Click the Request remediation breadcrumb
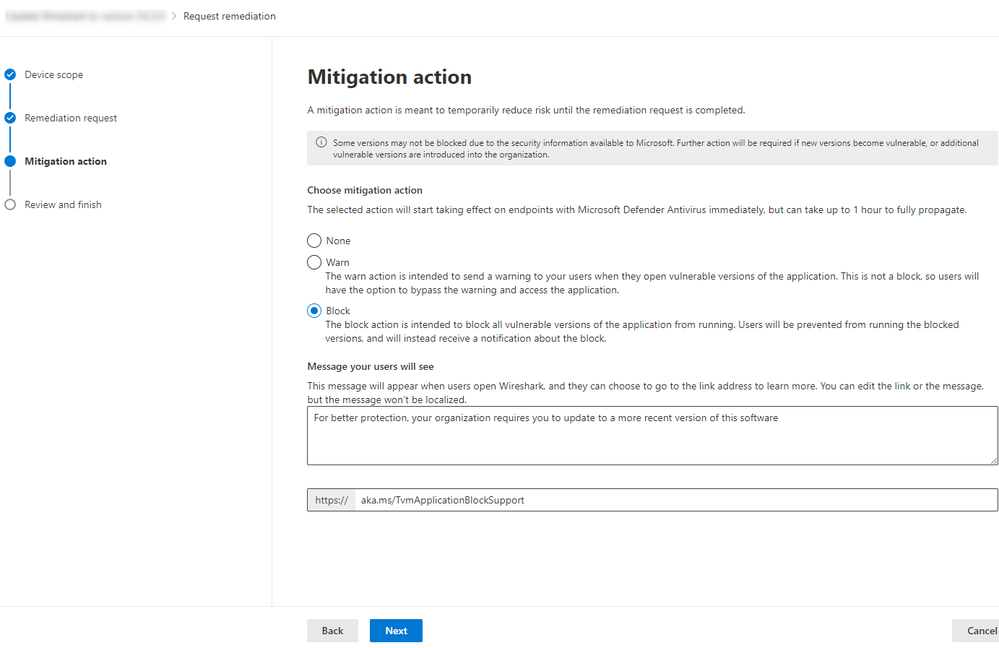999x648 pixels. (x=229, y=16)
